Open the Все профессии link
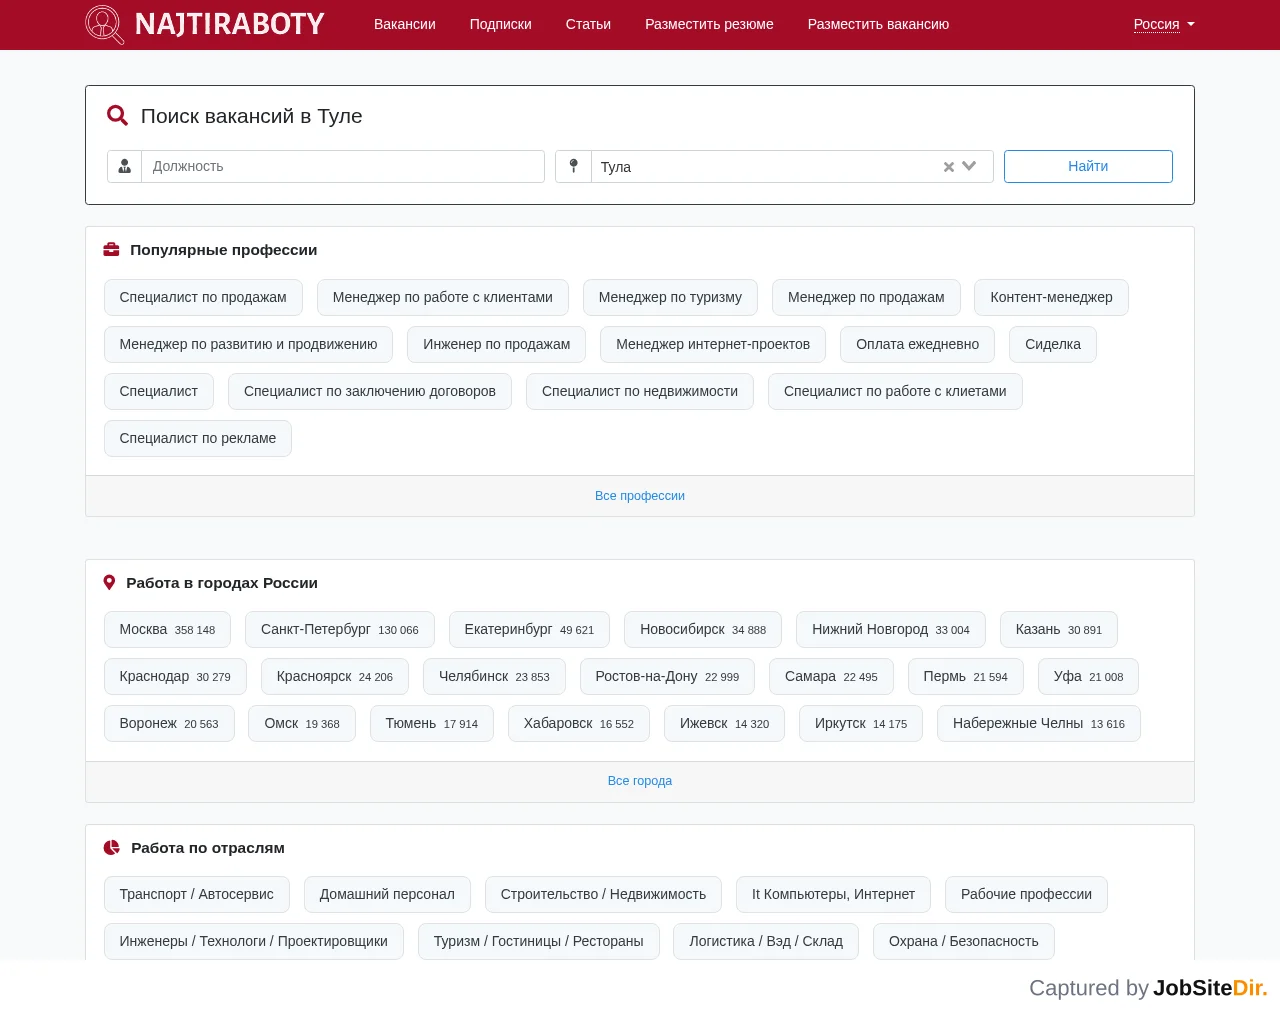Image resolution: width=1280 pixels, height=1018 pixels. [x=640, y=496]
